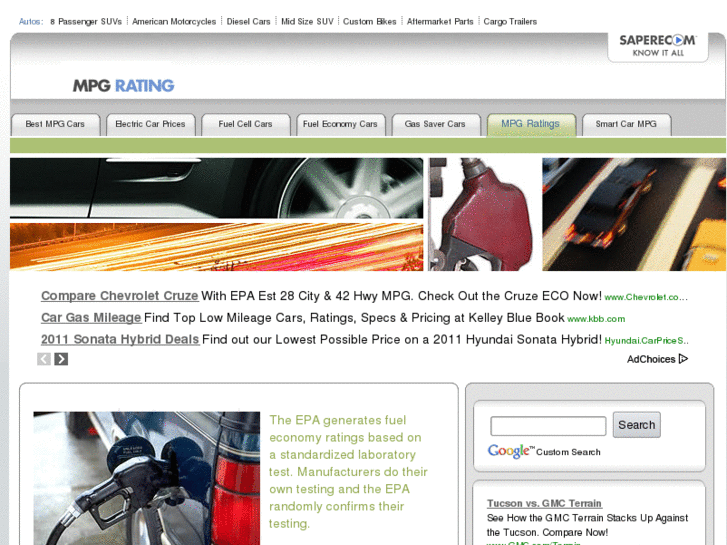Click the next ad arrow icon
Screen dimensions: 727x545
click(61, 359)
